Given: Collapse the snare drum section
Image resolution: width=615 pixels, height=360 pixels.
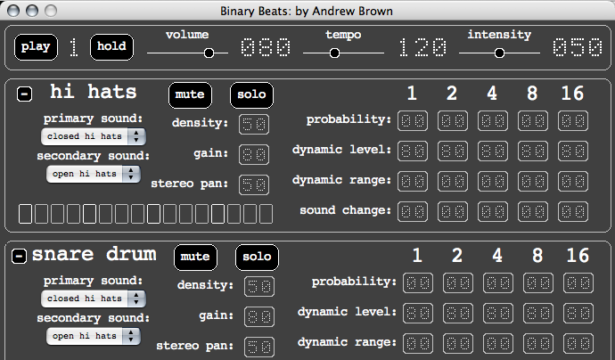Looking at the screenshot, I should 19,256.
